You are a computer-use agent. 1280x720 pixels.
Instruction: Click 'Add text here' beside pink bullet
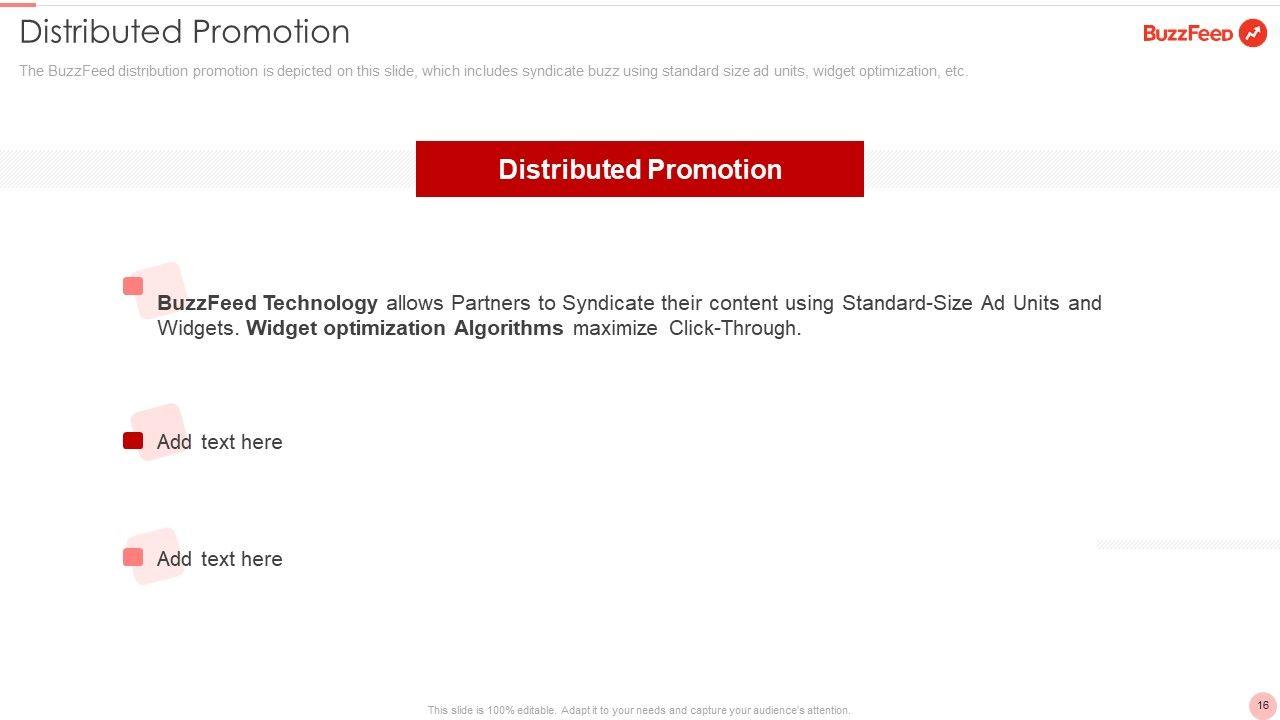pos(220,559)
